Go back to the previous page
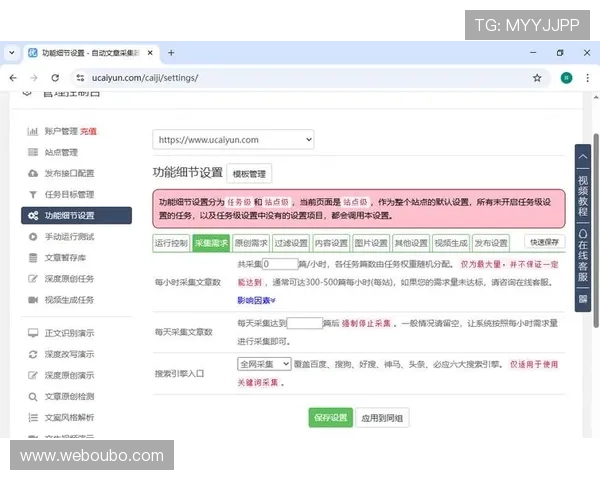 13,78
